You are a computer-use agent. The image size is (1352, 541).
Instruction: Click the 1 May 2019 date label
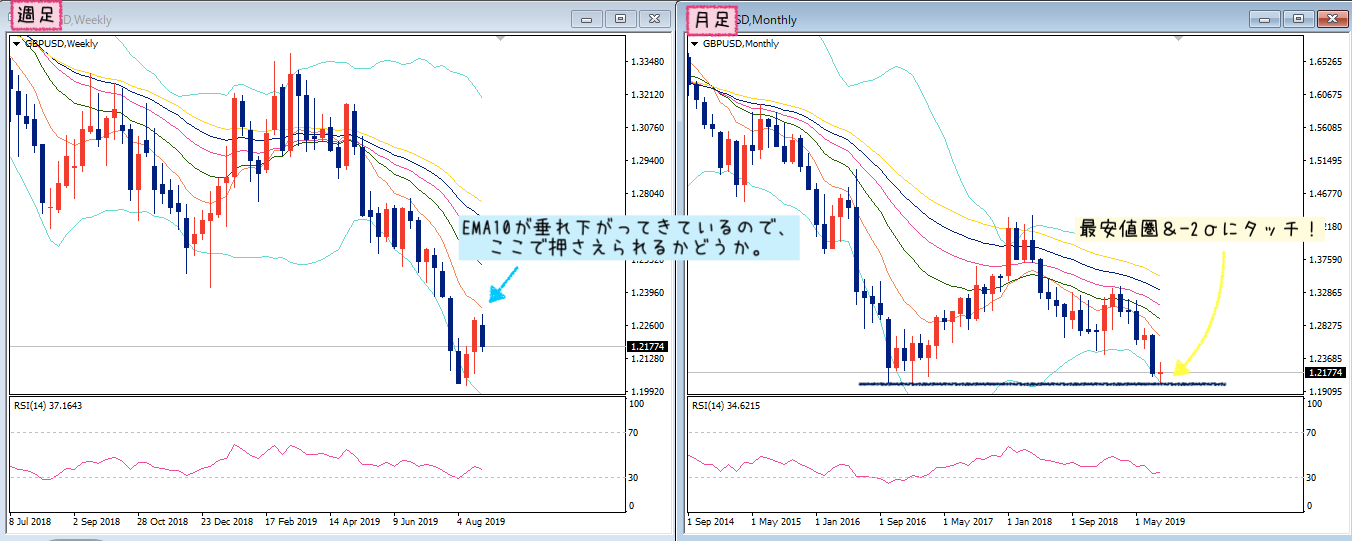[x=1160, y=522]
